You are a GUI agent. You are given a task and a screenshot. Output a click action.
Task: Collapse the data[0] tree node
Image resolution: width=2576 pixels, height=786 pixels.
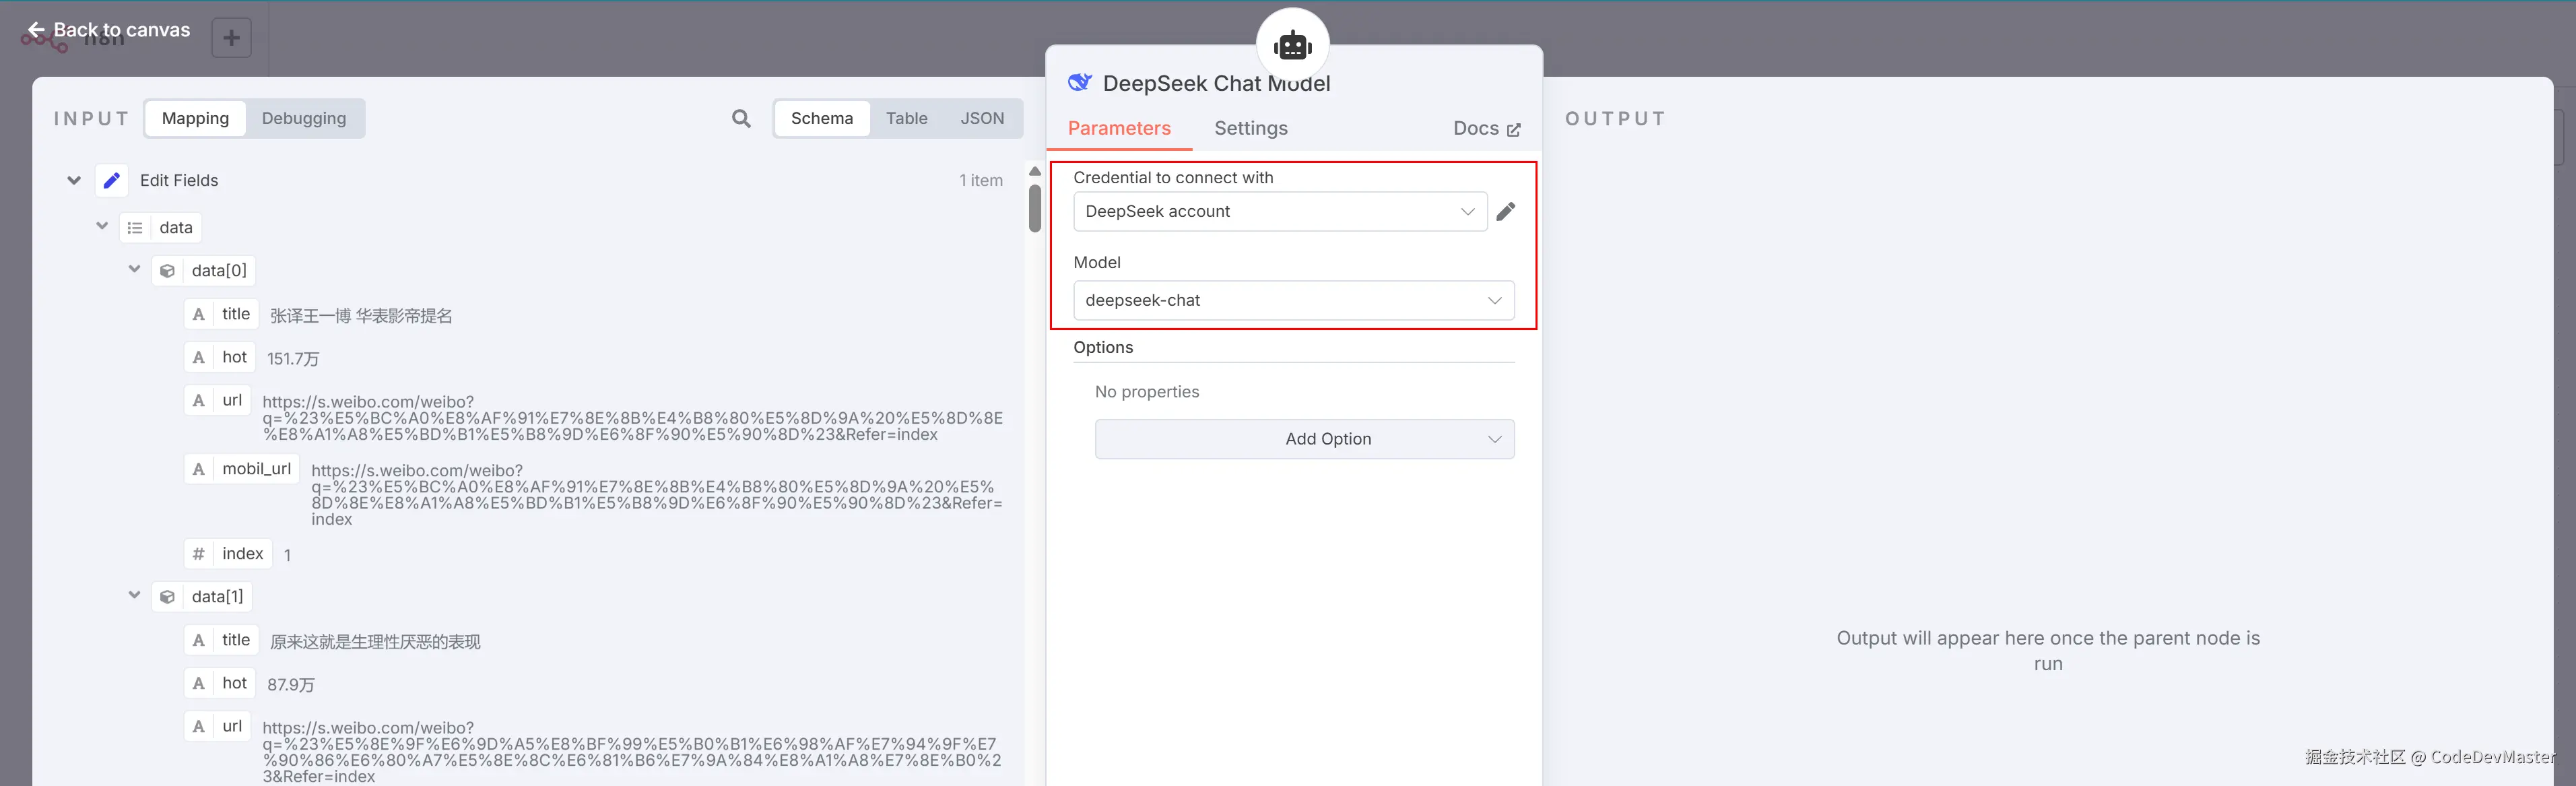[134, 269]
